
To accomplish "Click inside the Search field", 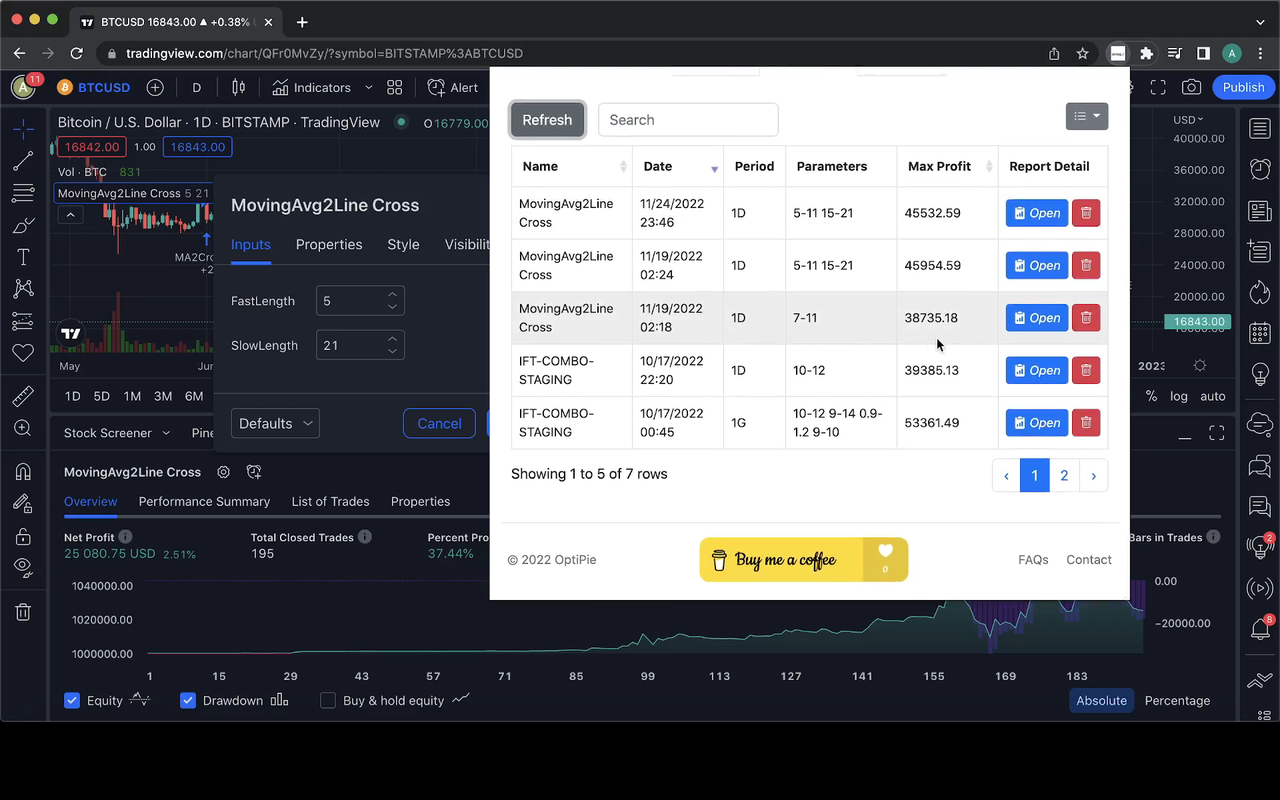I will point(688,119).
